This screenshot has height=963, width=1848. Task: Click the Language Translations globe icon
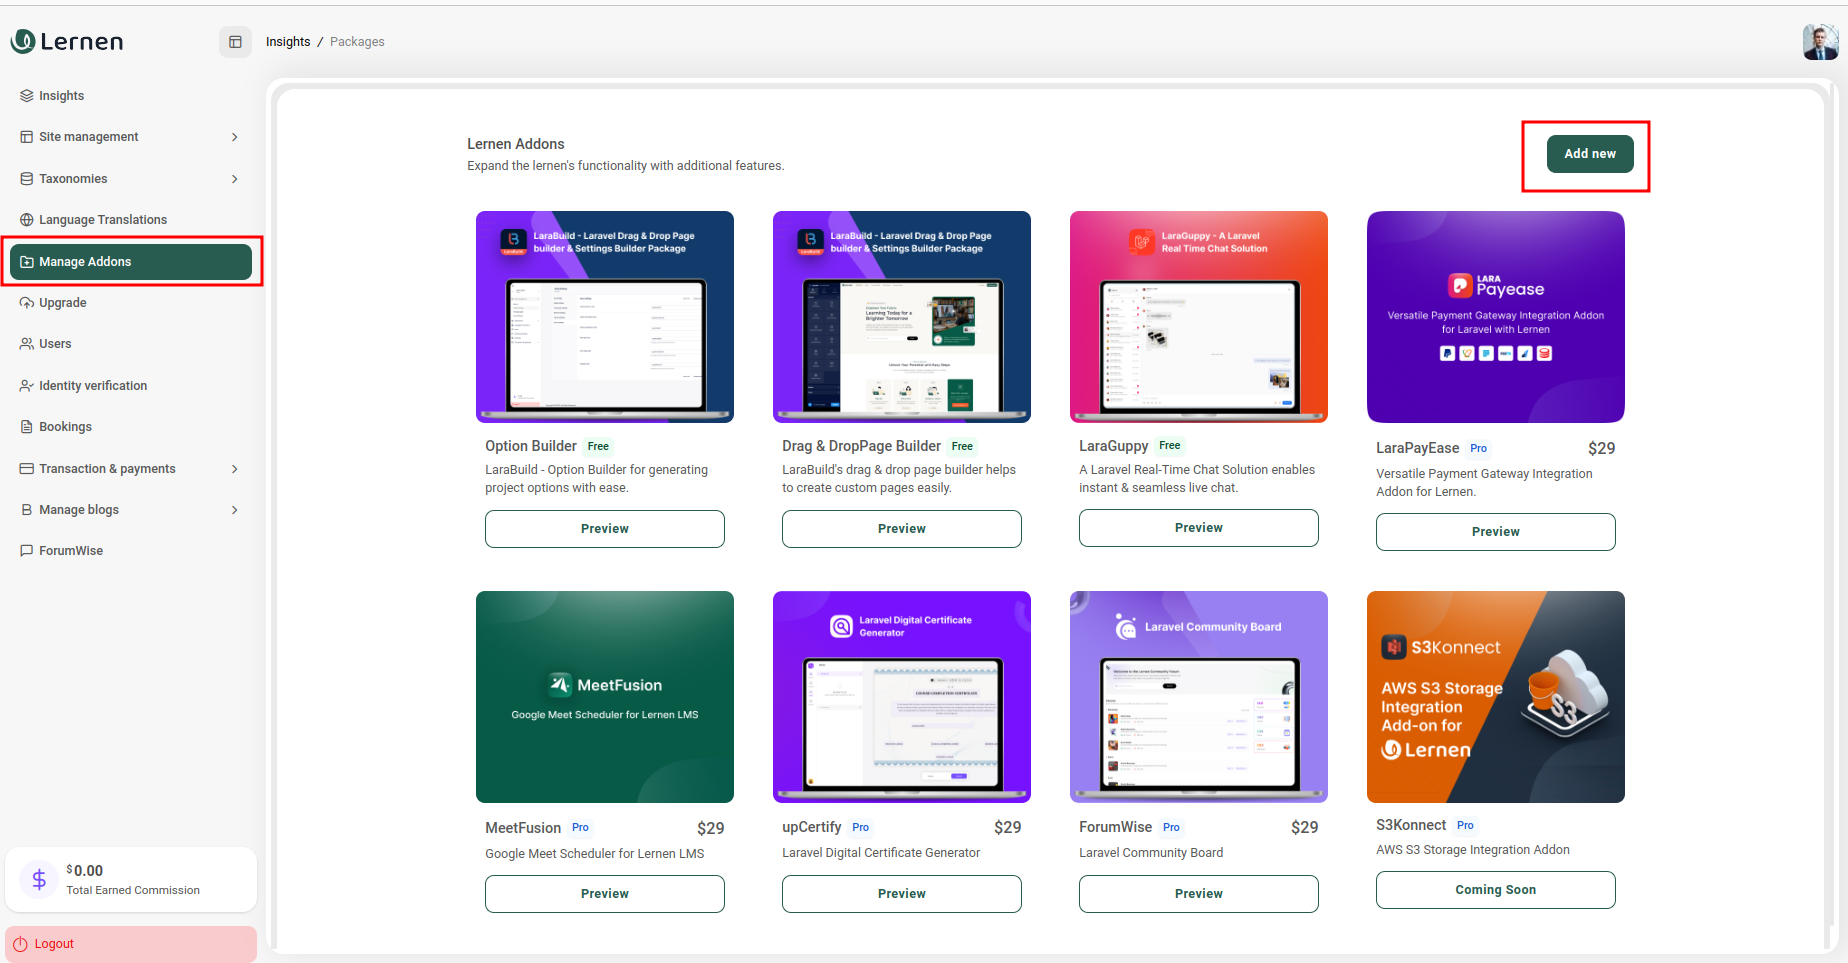[27, 220]
